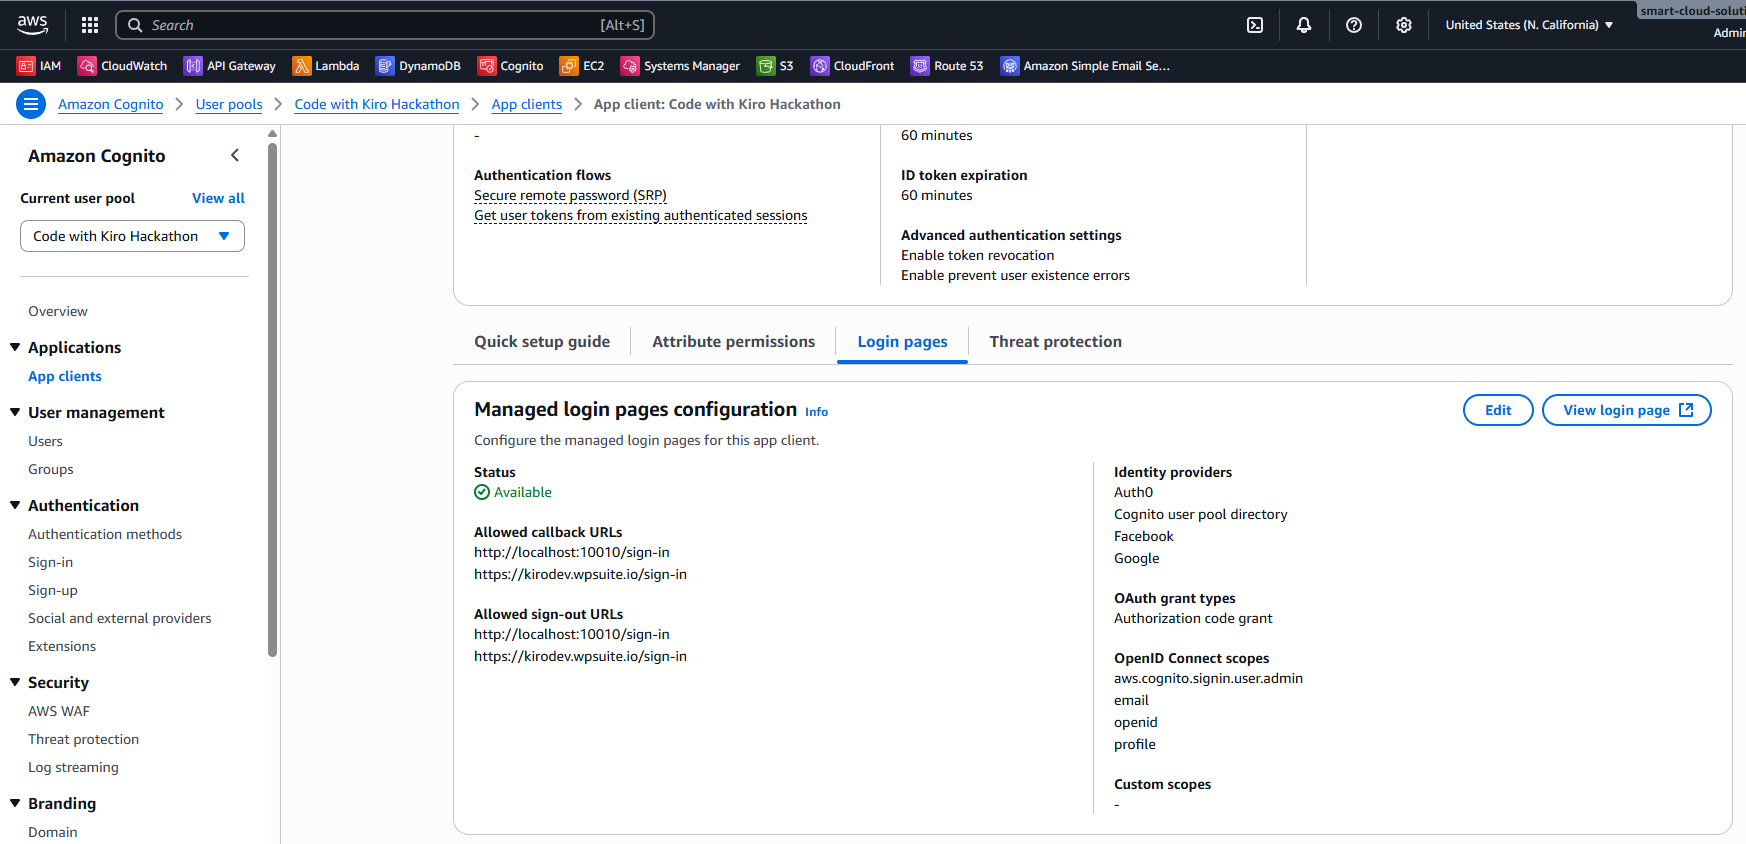
Task: Open Overview in the sidebar
Action: click(58, 311)
